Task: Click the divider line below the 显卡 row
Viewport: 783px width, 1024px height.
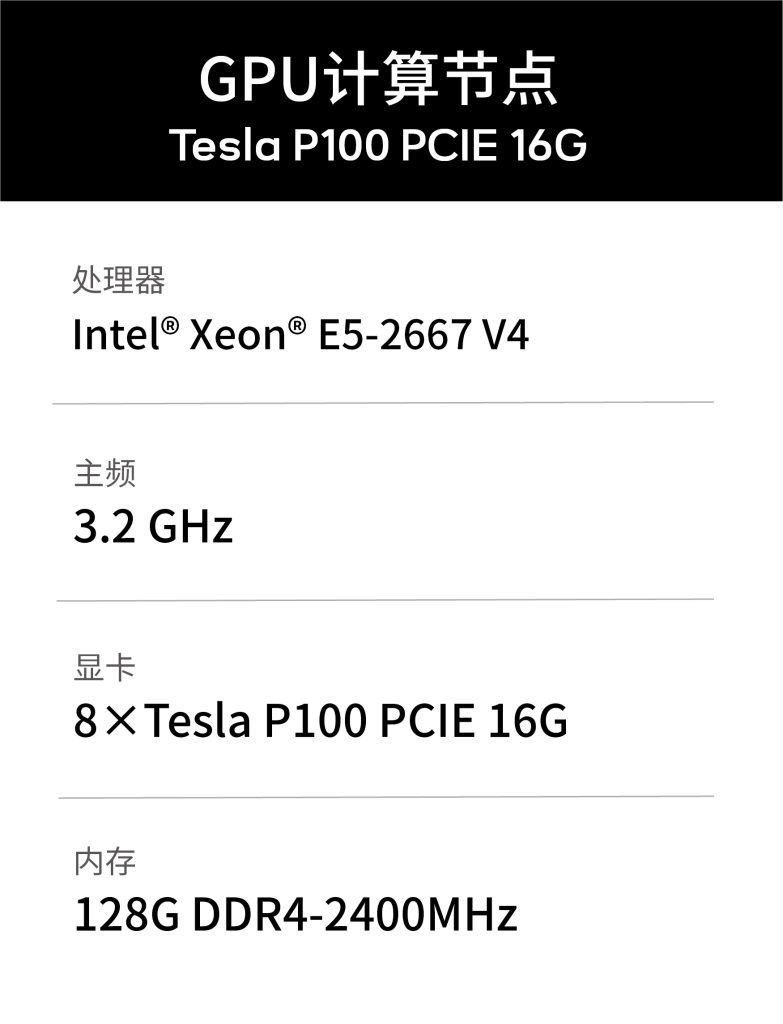Action: click(x=384, y=797)
